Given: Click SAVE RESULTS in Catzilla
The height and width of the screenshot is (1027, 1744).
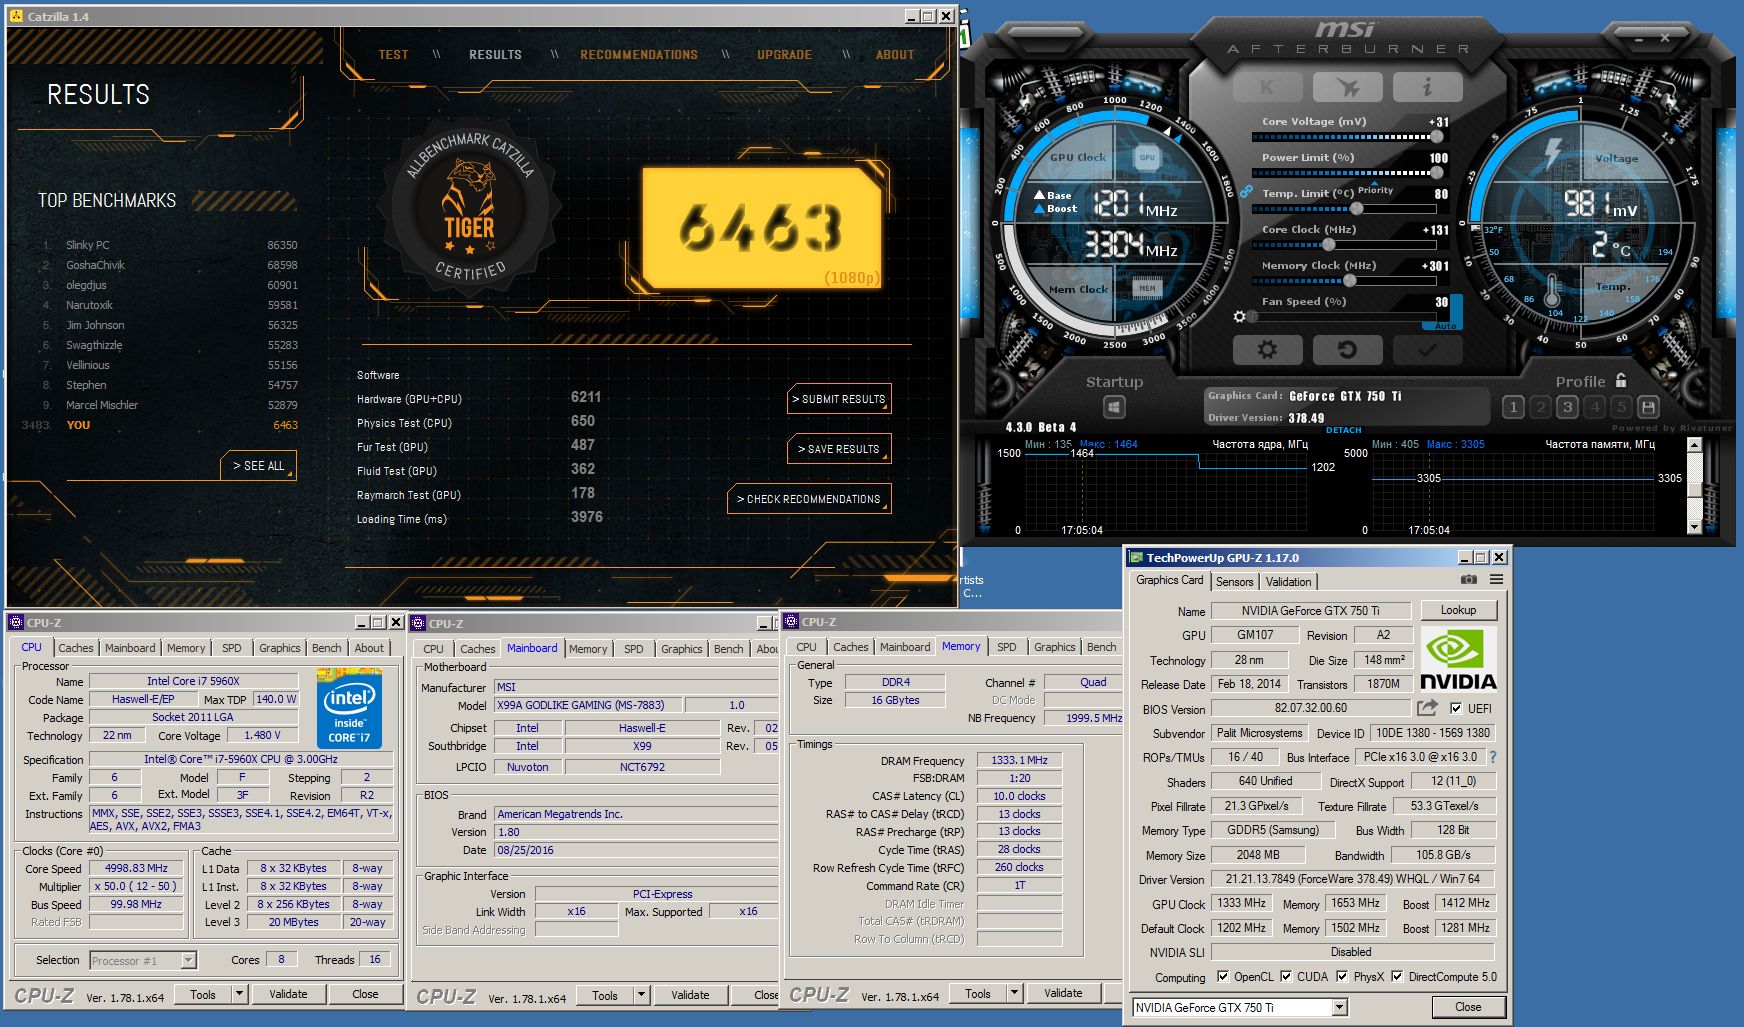Looking at the screenshot, I should coord(839,449).
